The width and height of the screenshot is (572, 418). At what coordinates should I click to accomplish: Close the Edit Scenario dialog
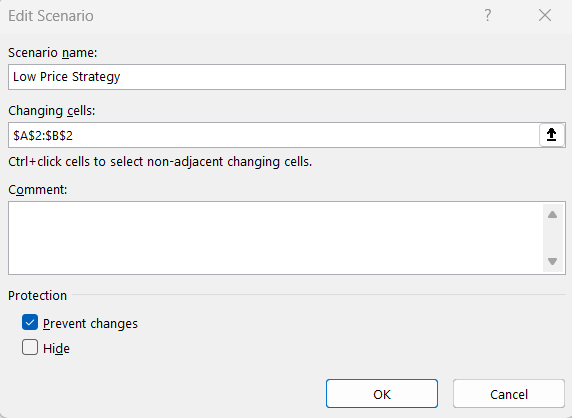(545, 15)
